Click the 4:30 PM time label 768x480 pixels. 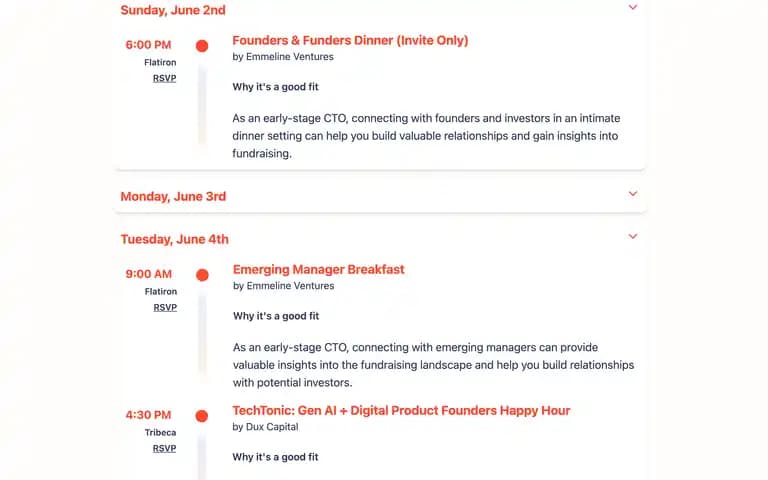[x=148, y=415]
